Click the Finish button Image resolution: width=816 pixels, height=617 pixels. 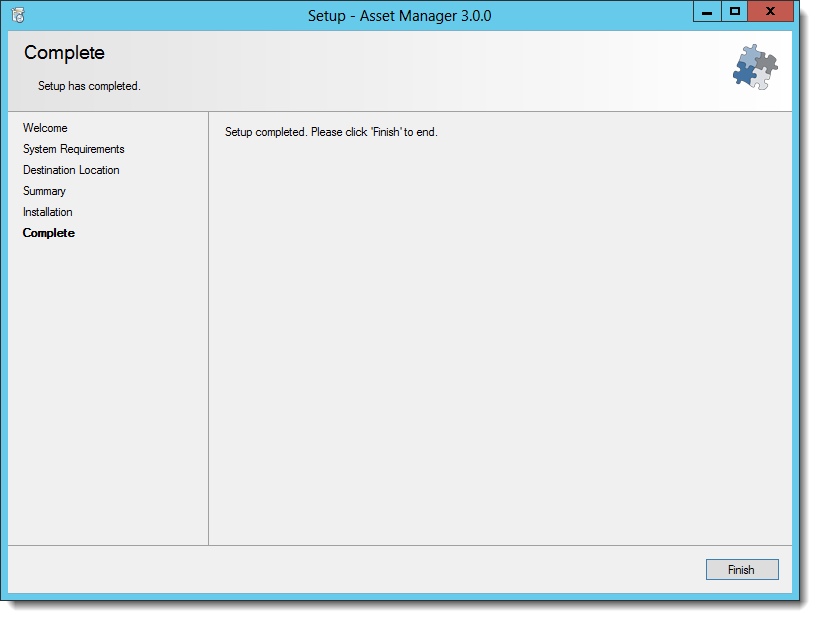[x=742, y=570]
